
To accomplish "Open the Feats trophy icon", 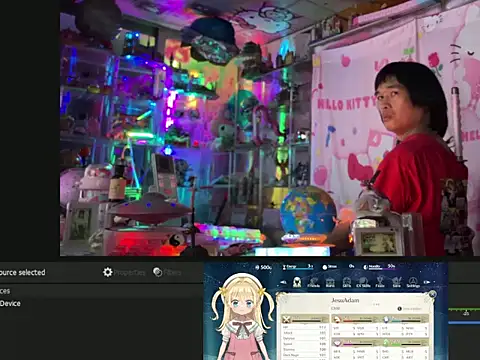I will (x=380, y=283).
